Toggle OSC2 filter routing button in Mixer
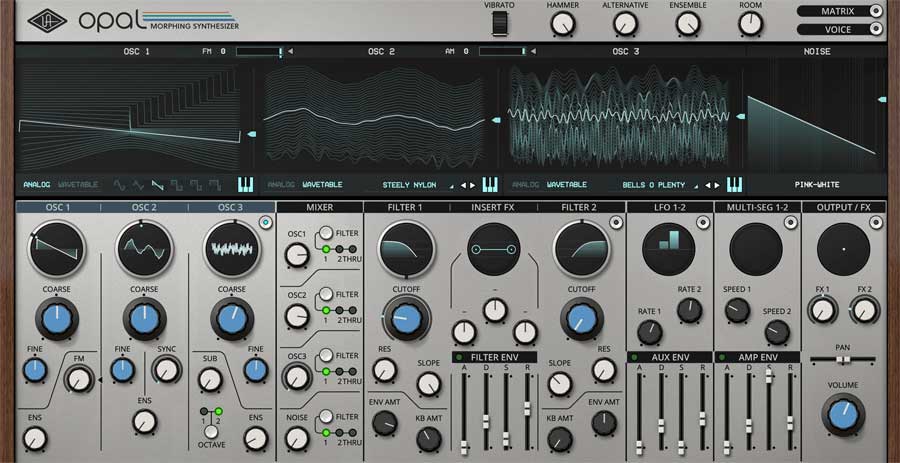Image resolution: width=900 pixels, height=463 pixels. pos(326,294)
